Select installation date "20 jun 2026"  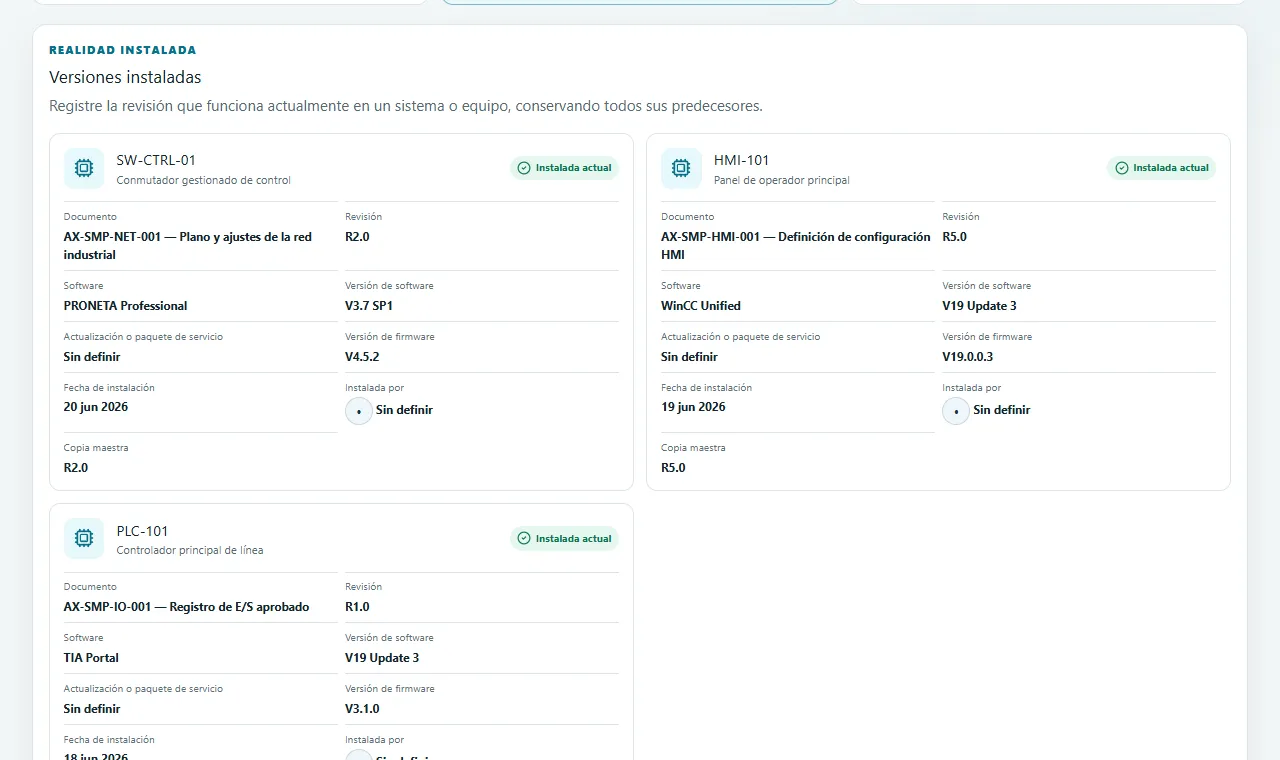96,407
